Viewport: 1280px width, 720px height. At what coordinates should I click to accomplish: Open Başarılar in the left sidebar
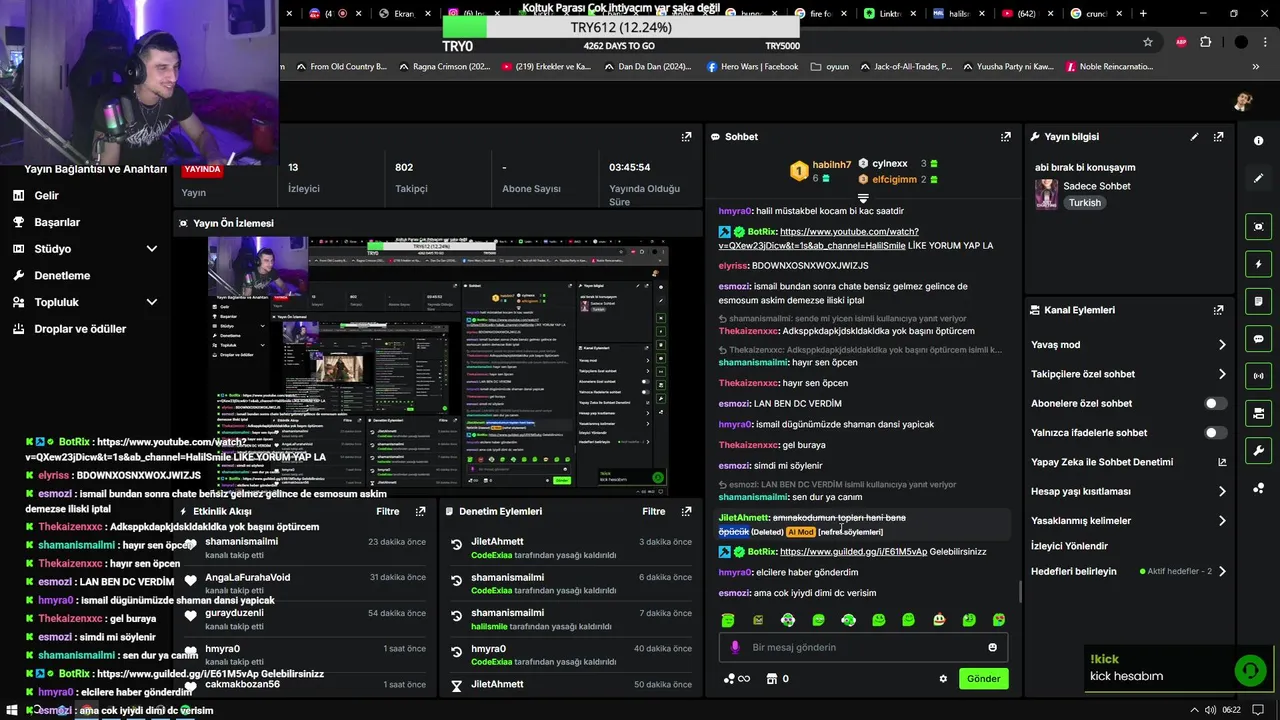tap(57, 222)
